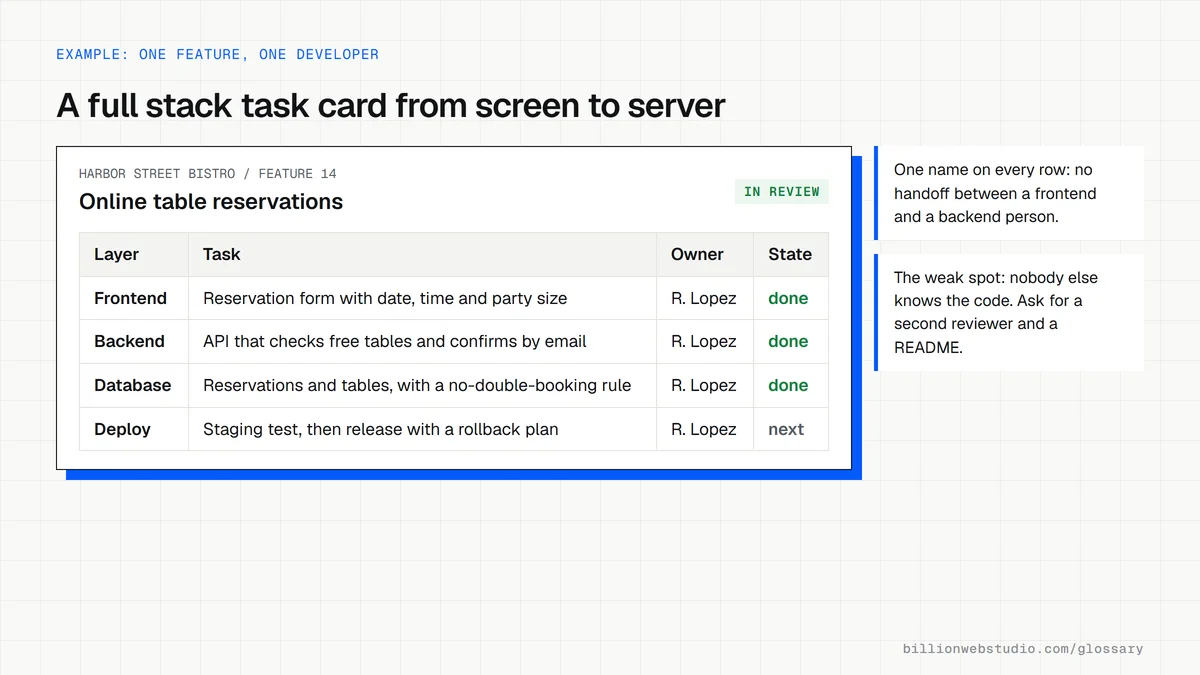Click R. Lopez in the Database row
The width and height of the screenshot is (1200, 675).
tap(704, 385)
